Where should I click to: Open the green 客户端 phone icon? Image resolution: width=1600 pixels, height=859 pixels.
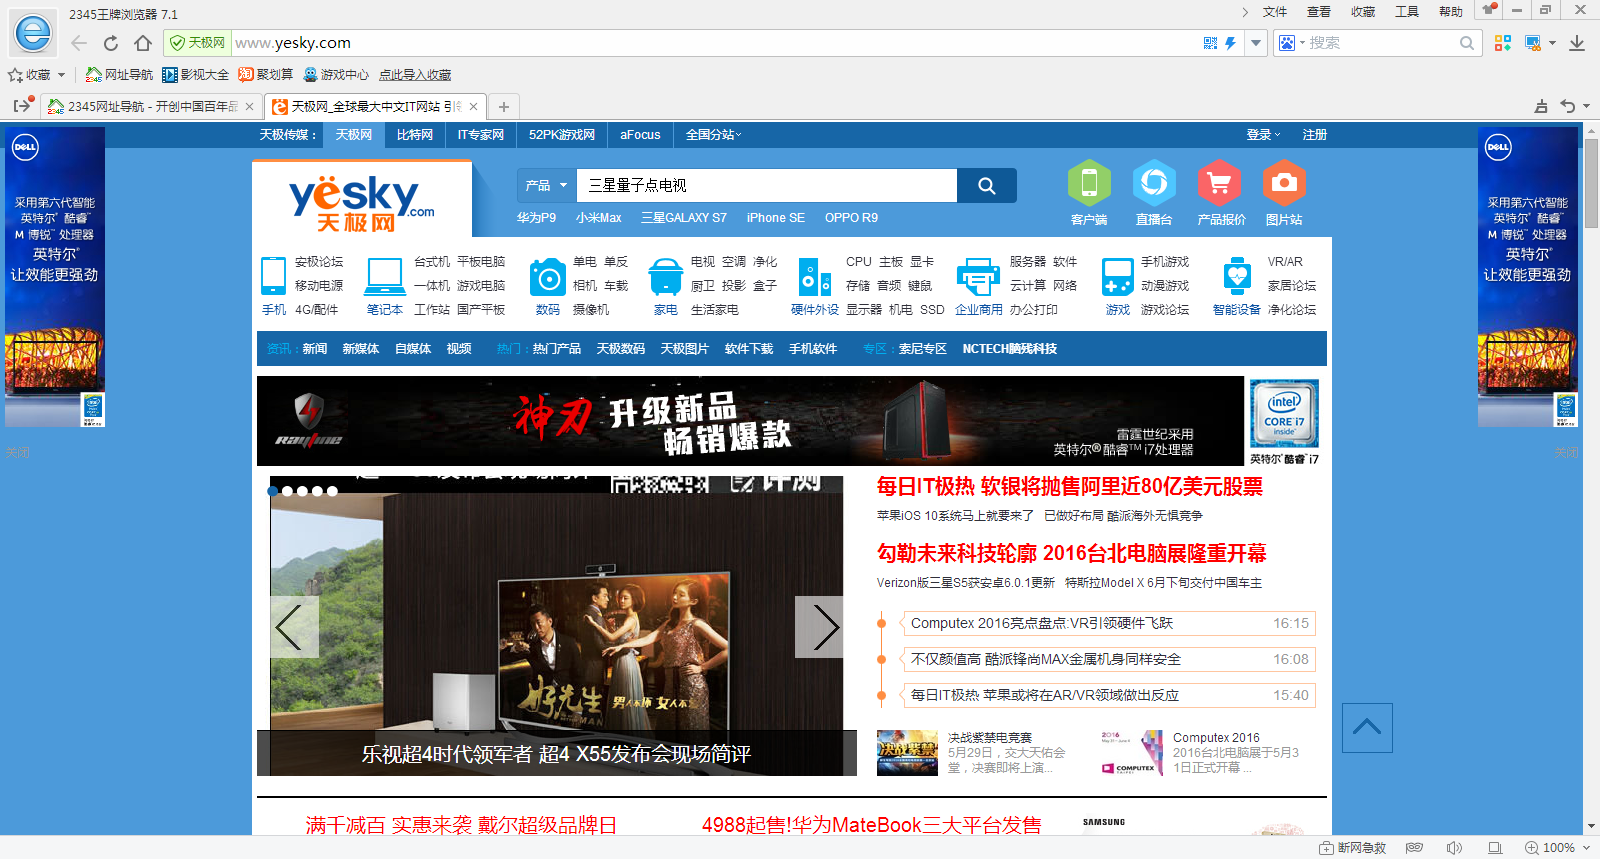1089,183
